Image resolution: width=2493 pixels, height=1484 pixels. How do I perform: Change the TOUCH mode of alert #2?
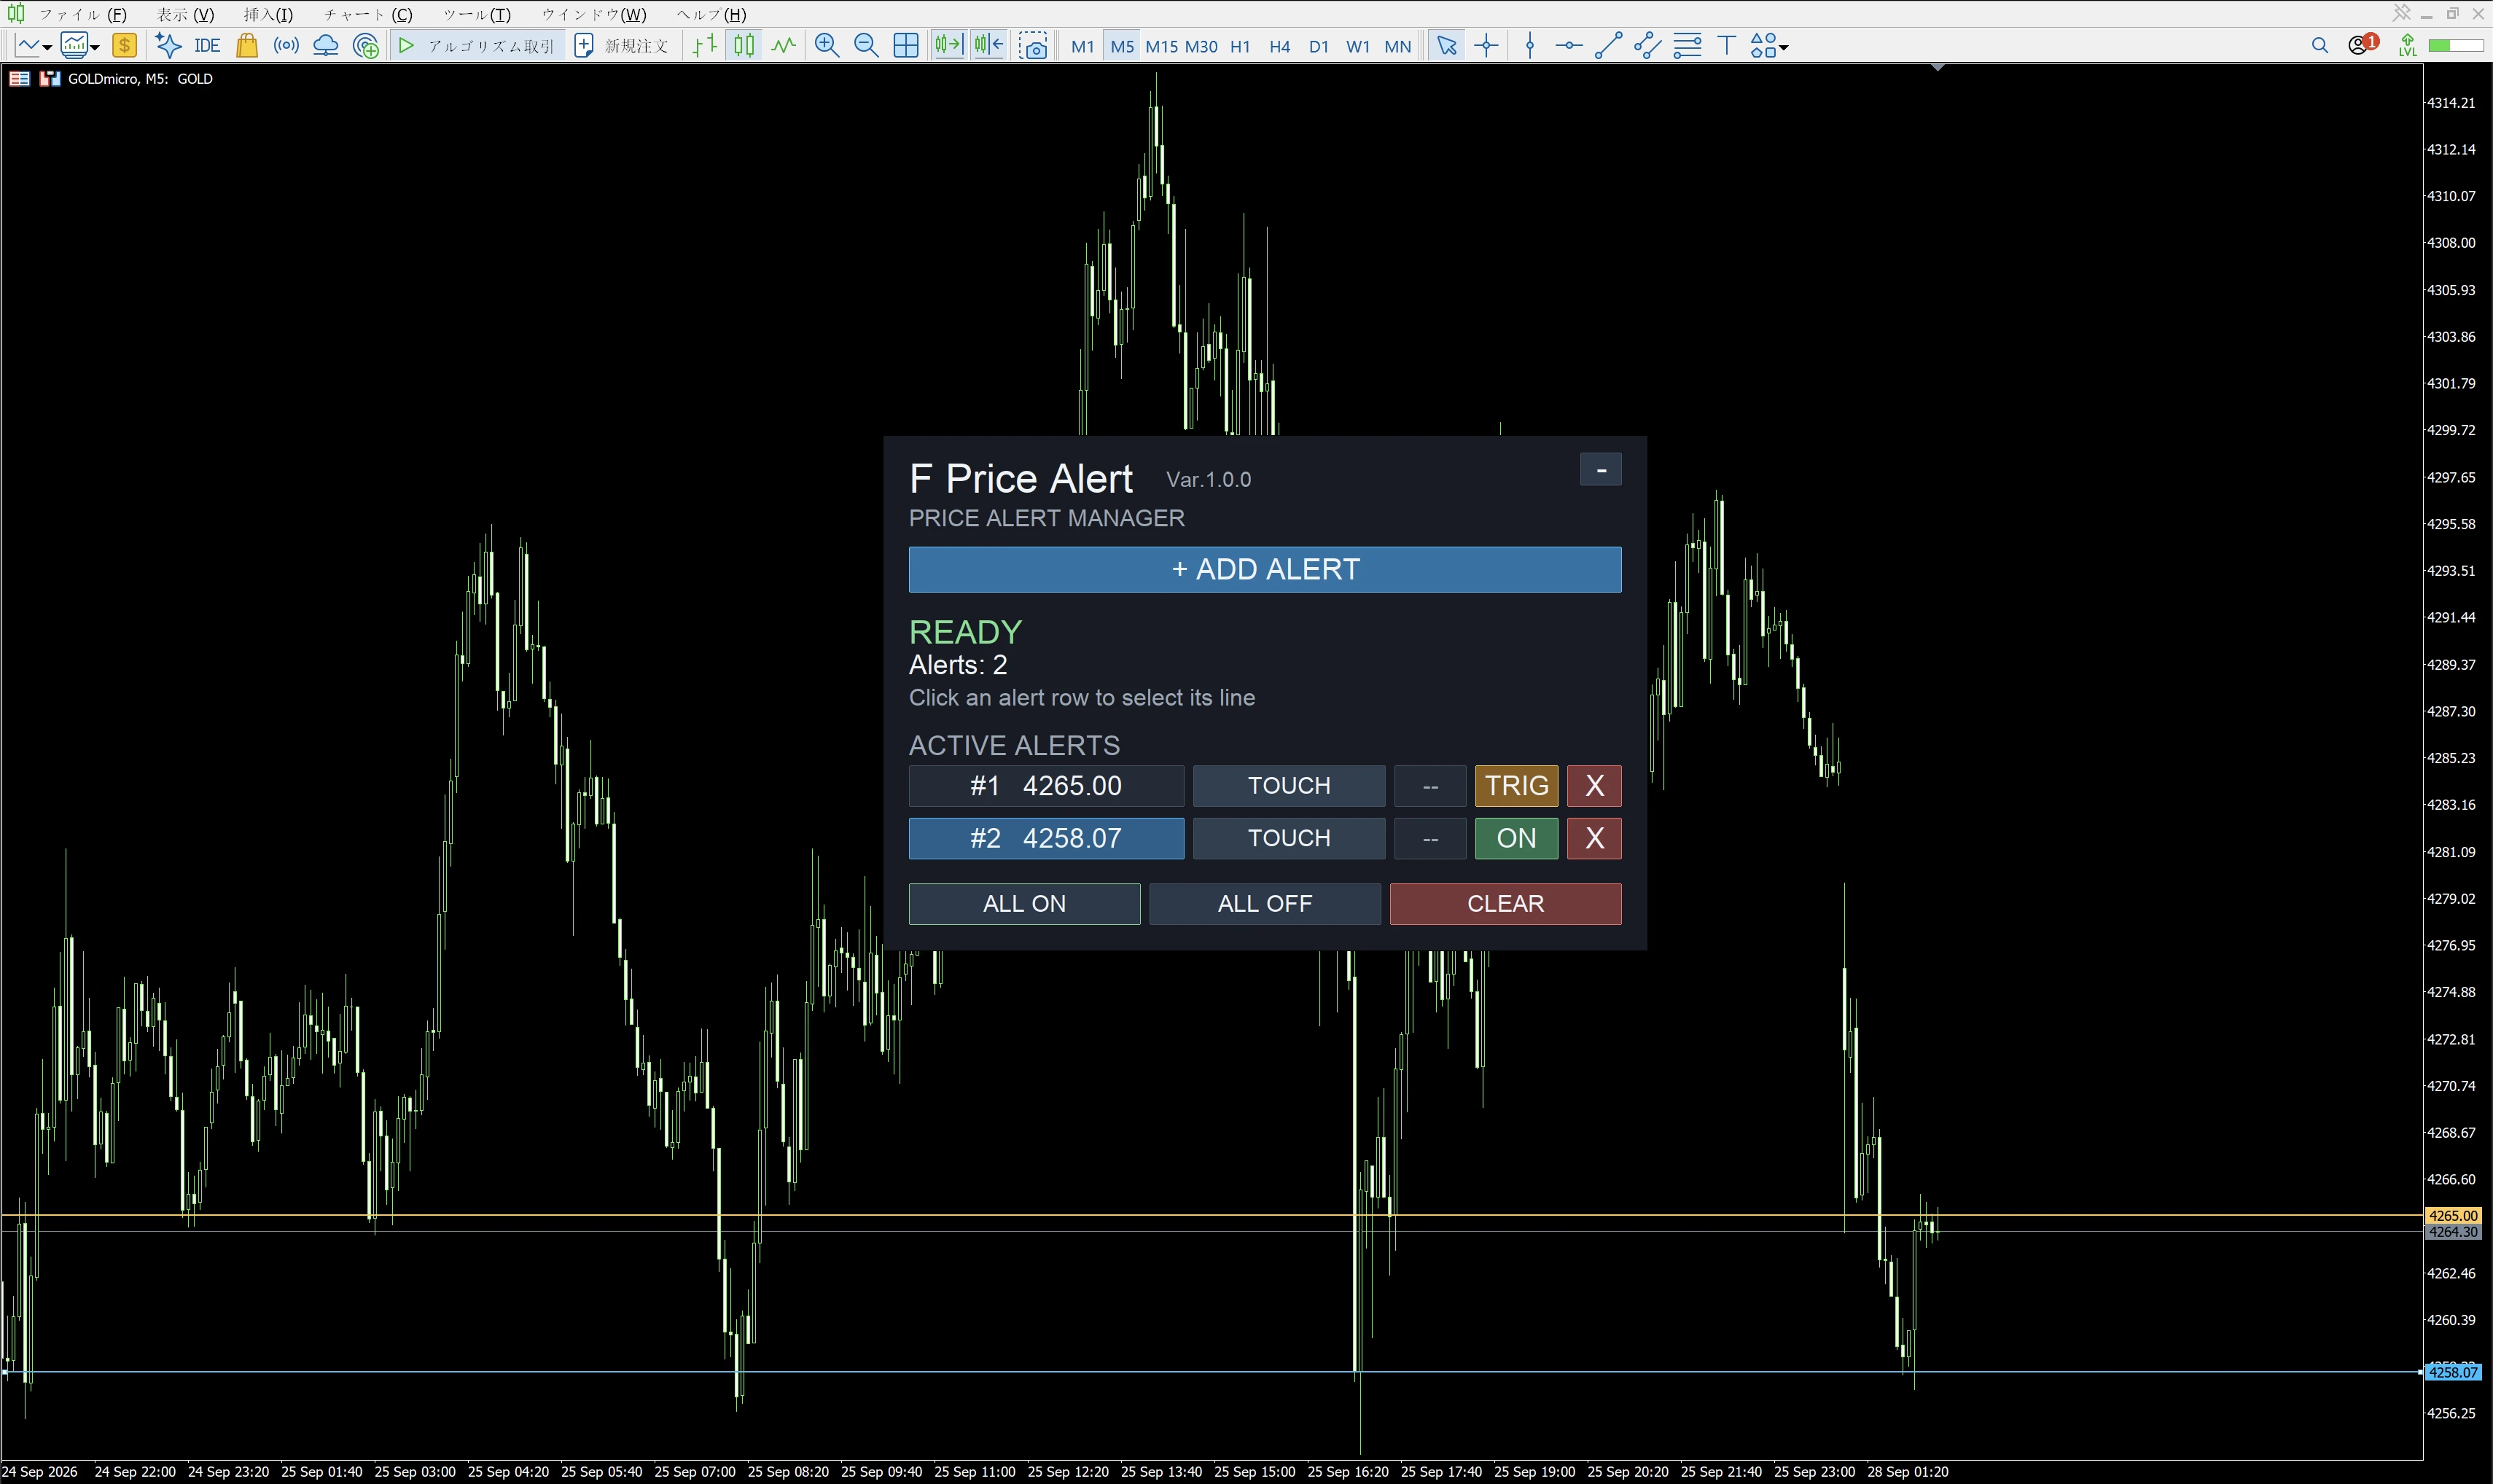pos(1289,838)
